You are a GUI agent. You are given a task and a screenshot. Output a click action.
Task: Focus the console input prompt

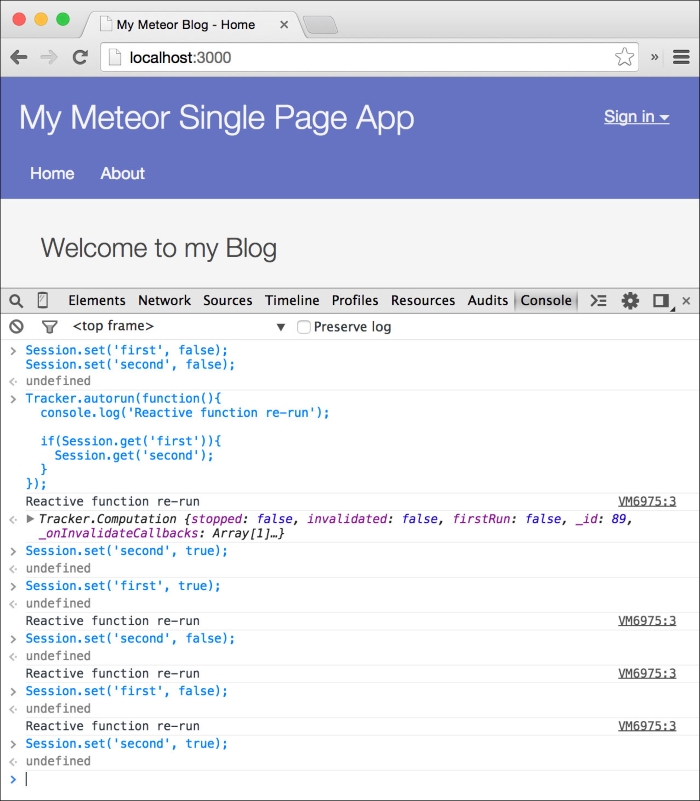[x=358, y=779]
